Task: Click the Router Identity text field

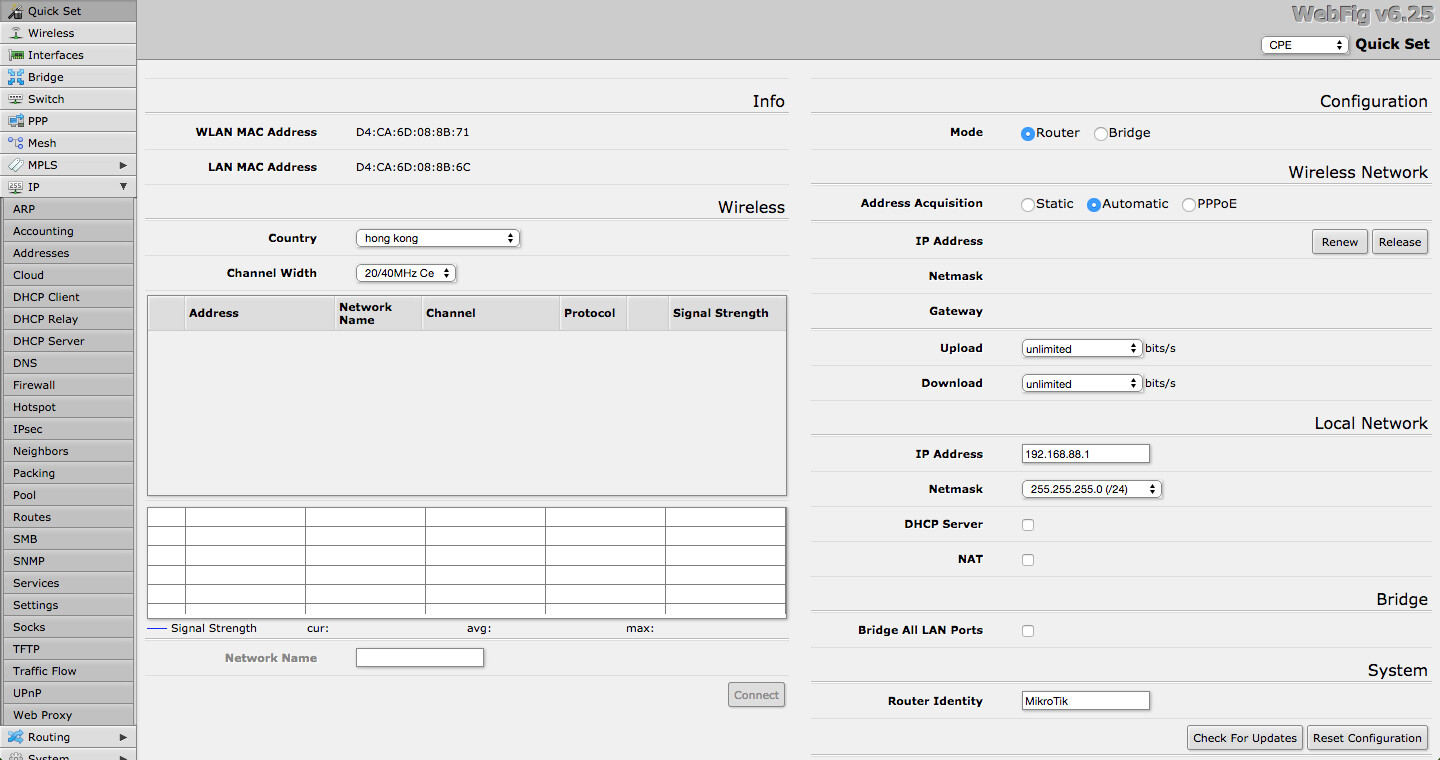Action: click(1085, 701)
